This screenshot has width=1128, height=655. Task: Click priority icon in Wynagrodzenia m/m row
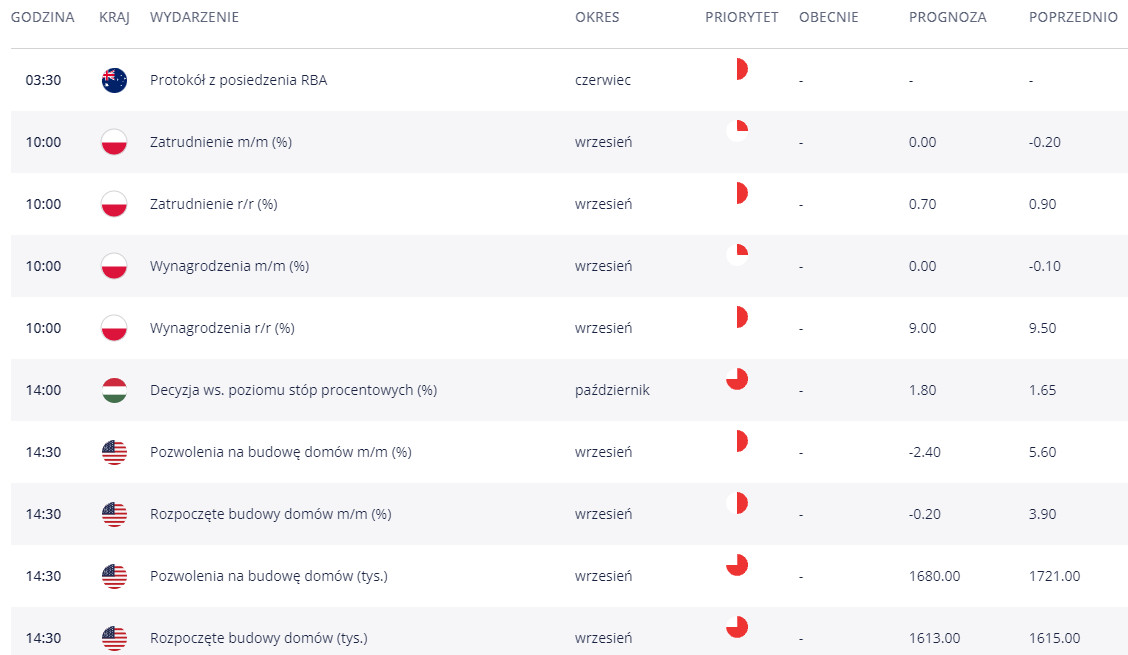(x=737, y=255)
